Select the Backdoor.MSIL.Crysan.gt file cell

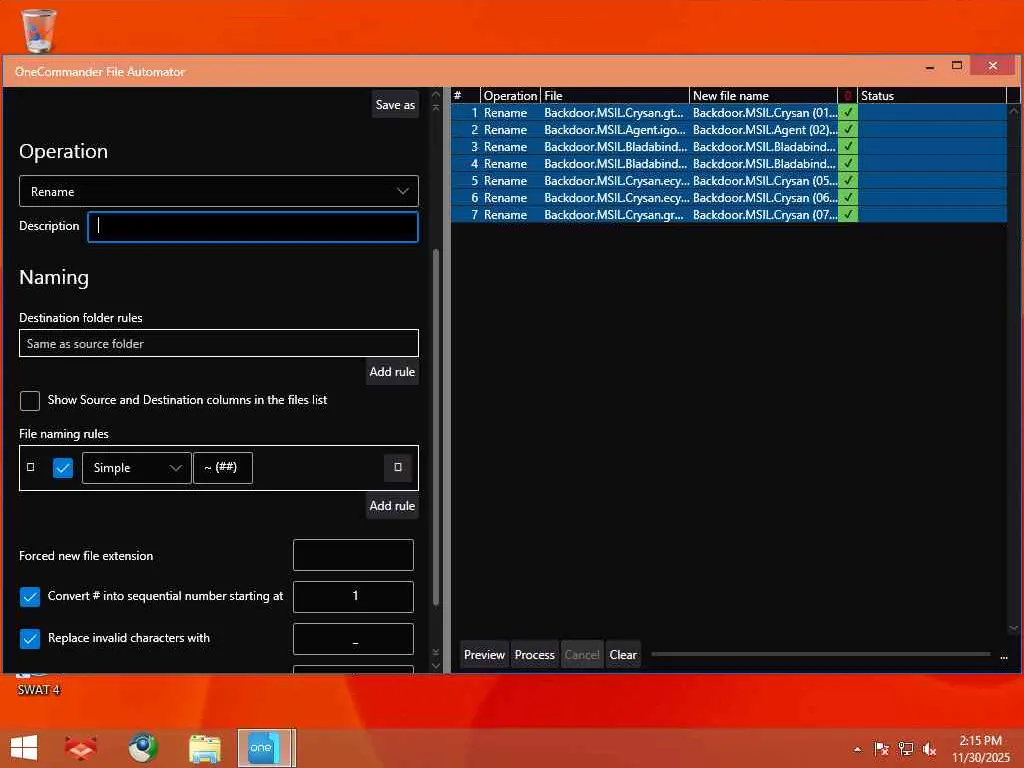point(615,112)
